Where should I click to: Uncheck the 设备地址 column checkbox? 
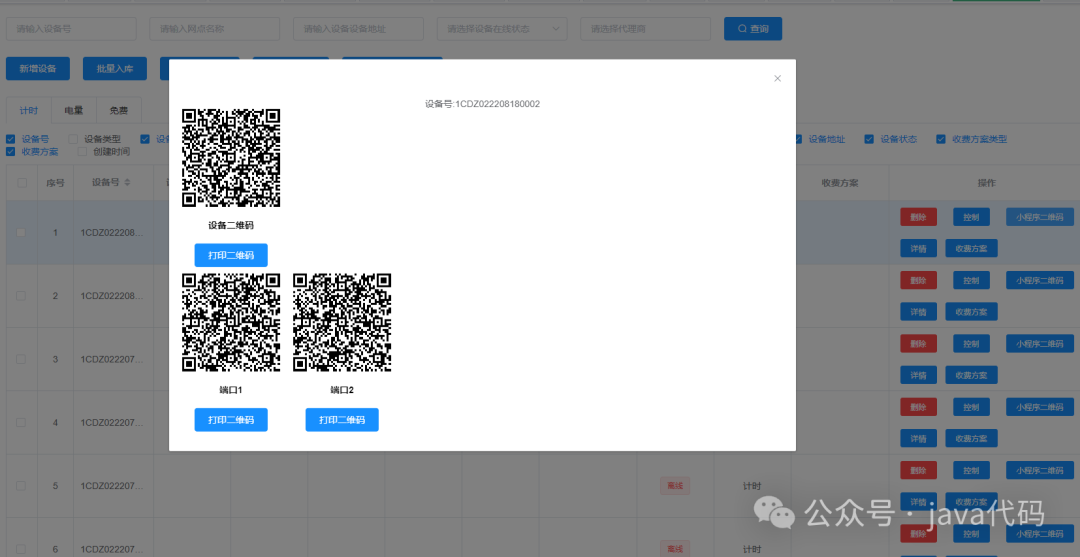(798, 139)
